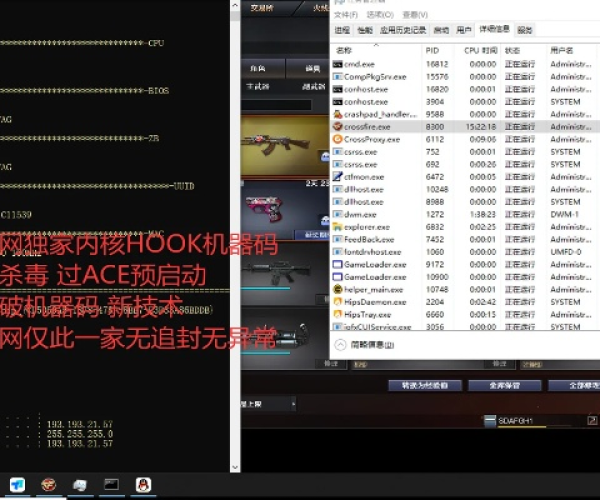The height and width of the screenshot is (500, 600).
Task: Click the icon of conhost.exe PID 16820
Action: (x=338, y=90)
